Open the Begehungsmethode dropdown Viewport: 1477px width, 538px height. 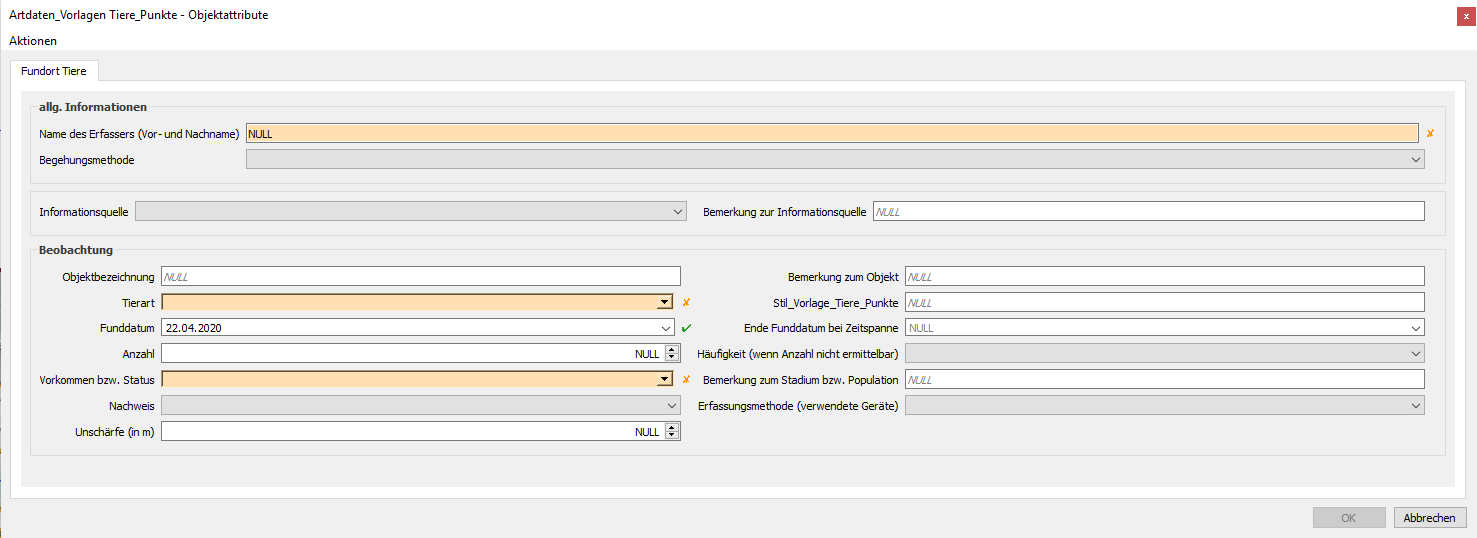(x=1415, y=160)
